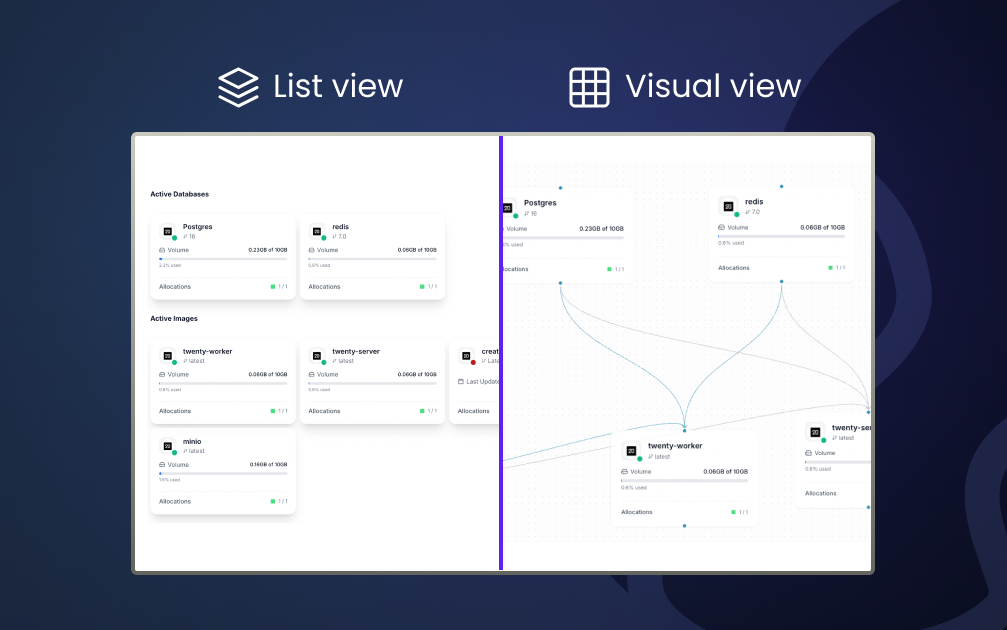Click the redis node icon in visual view
This screenshot has height=630, width=1007.
pyautogui.click(x=728, y=206)
